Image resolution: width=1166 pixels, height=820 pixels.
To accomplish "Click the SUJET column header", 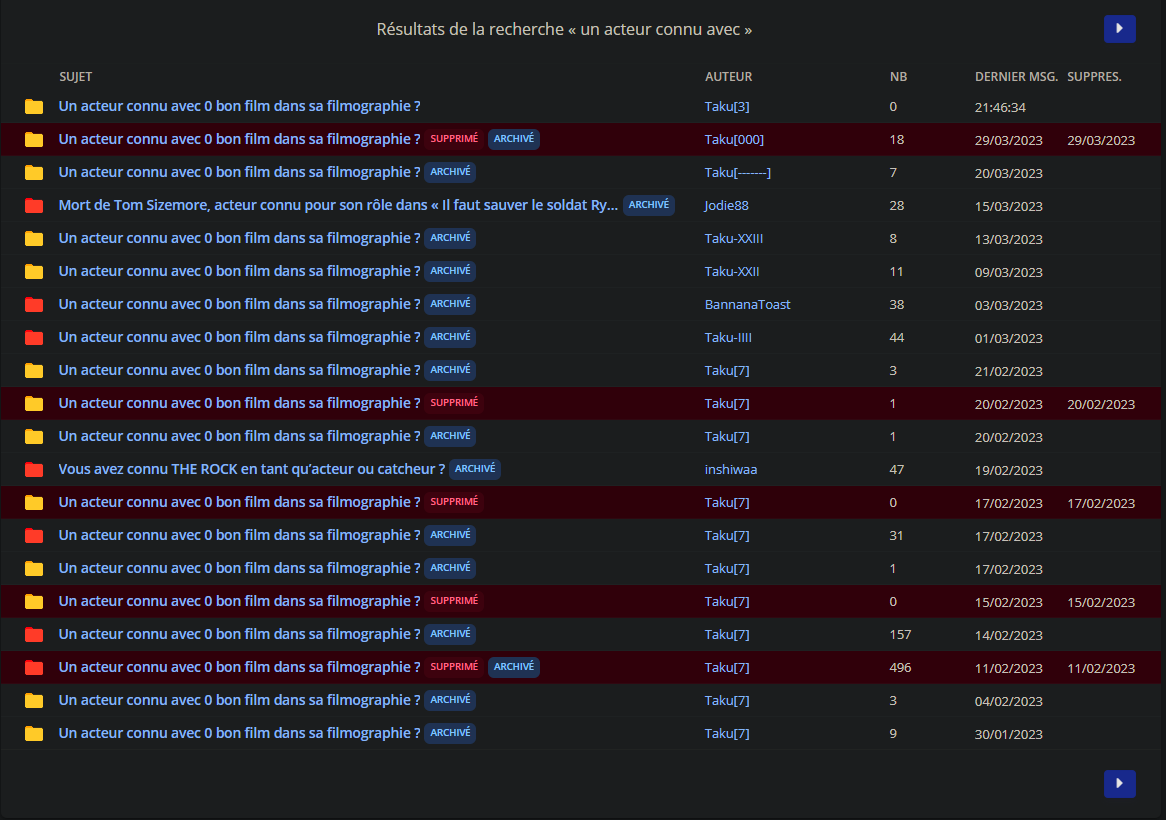I will tap(76, 77).
